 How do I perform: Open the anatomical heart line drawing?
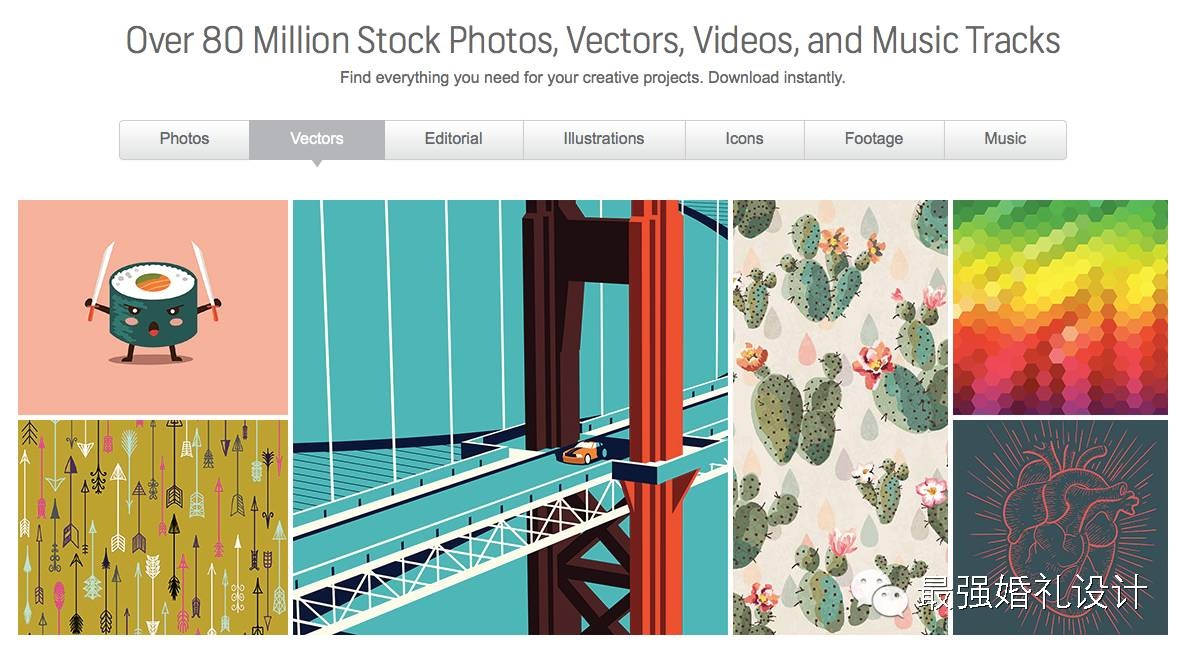1060,500
